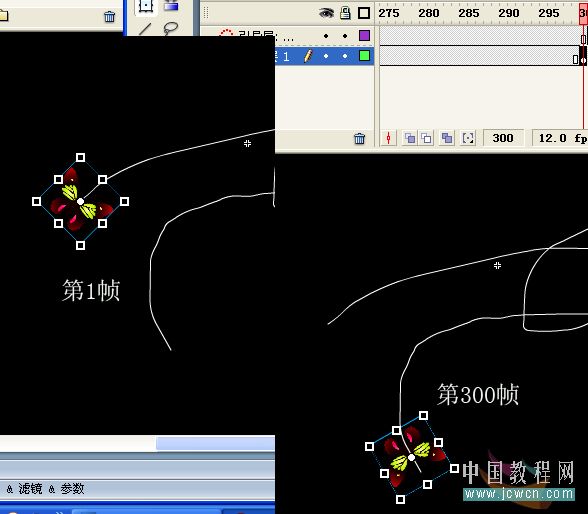Click frame 285 on timeline ruler
Screen dimensions: 588x514
469,13
